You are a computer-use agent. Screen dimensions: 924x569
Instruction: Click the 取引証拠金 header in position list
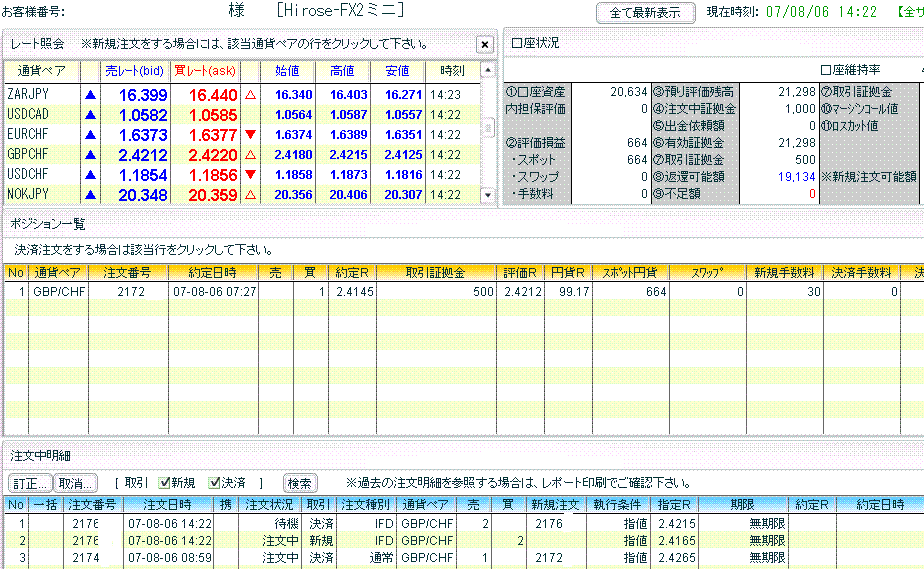click(435, 273)
